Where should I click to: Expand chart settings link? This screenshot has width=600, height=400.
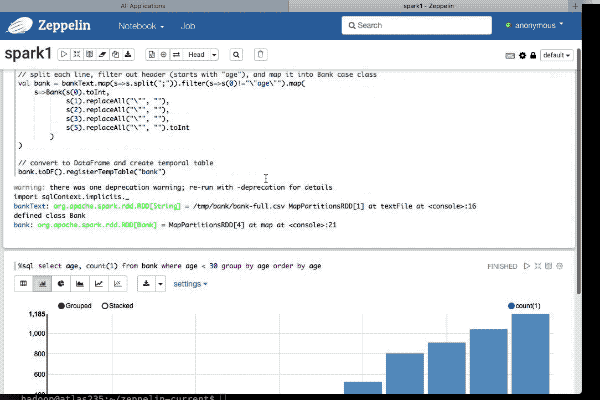[190, 284]
